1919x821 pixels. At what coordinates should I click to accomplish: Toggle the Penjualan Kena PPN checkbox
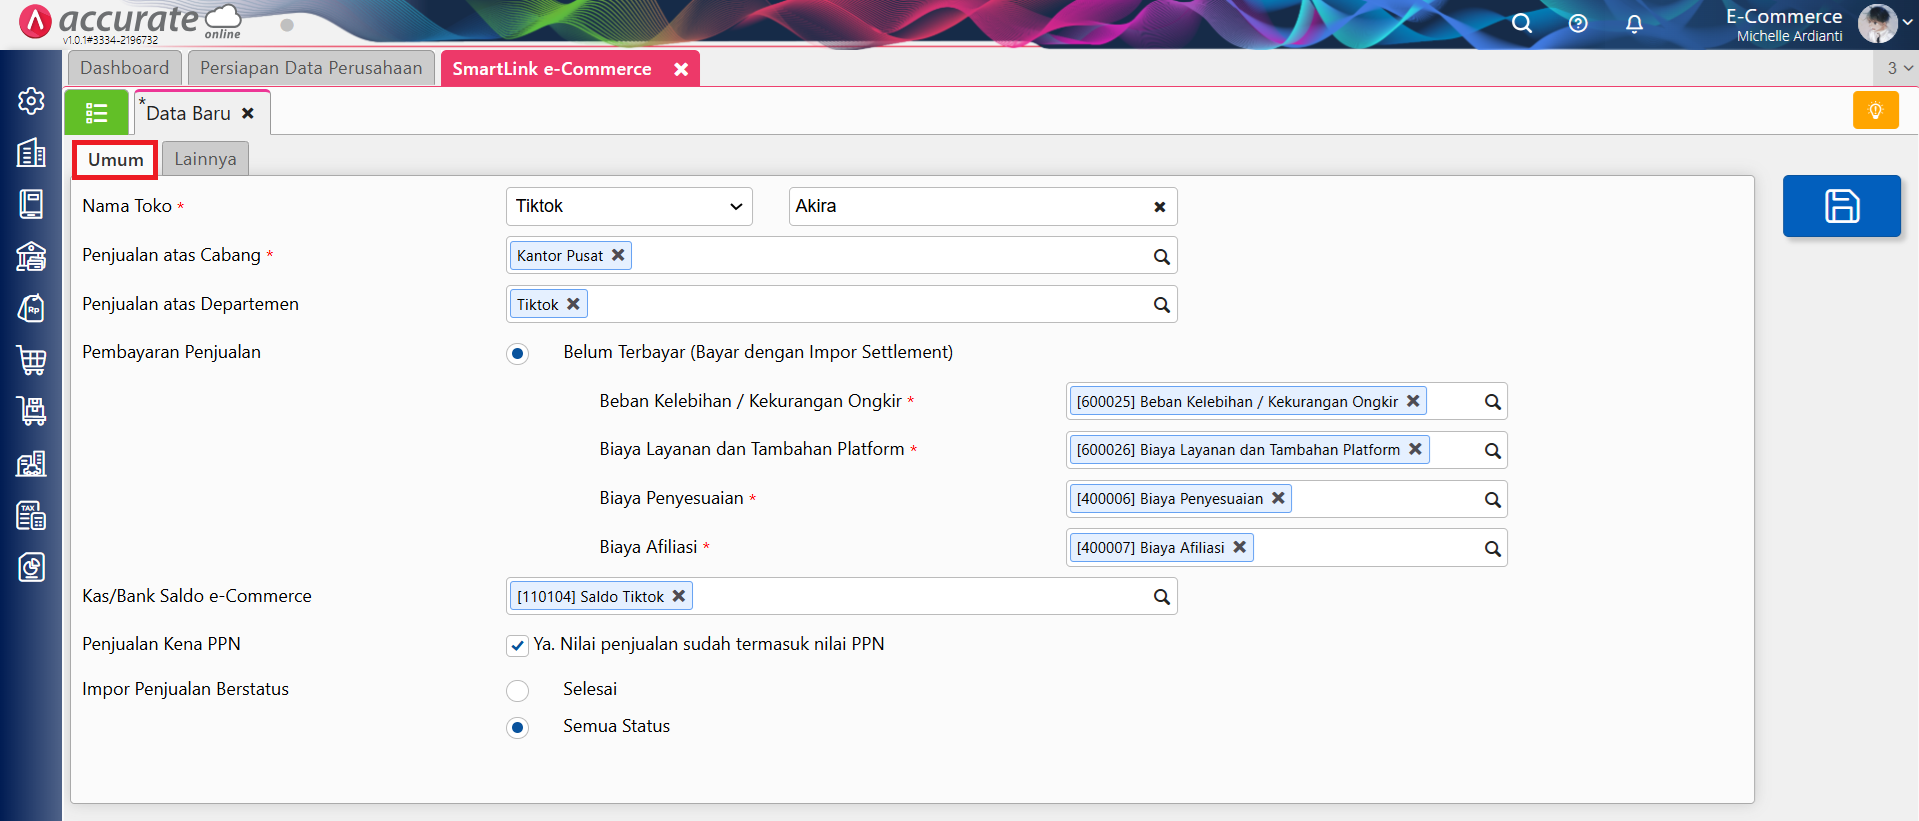517,645
